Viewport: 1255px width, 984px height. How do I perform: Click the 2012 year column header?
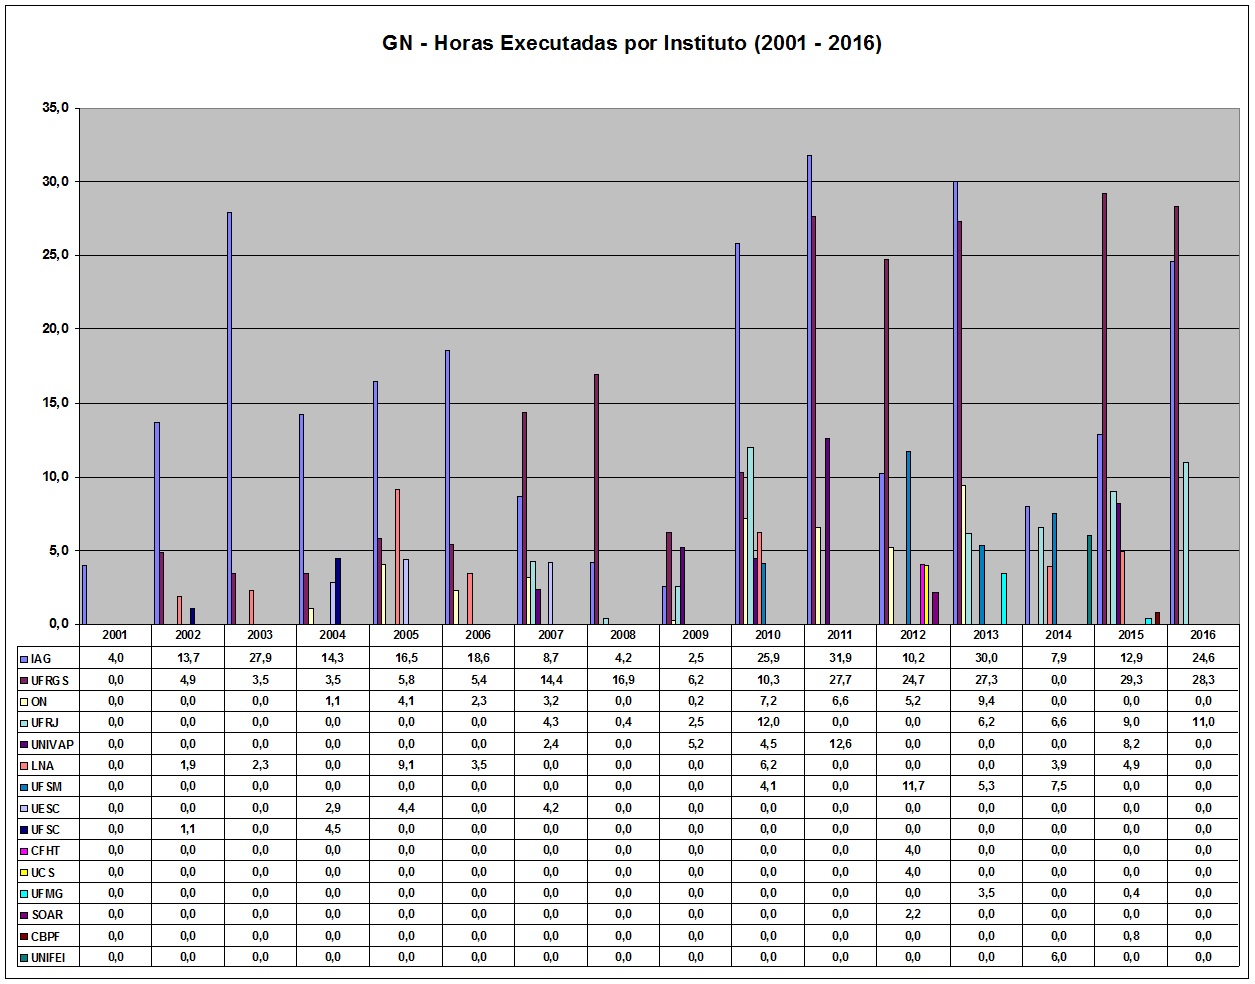[x=912, y=635]
